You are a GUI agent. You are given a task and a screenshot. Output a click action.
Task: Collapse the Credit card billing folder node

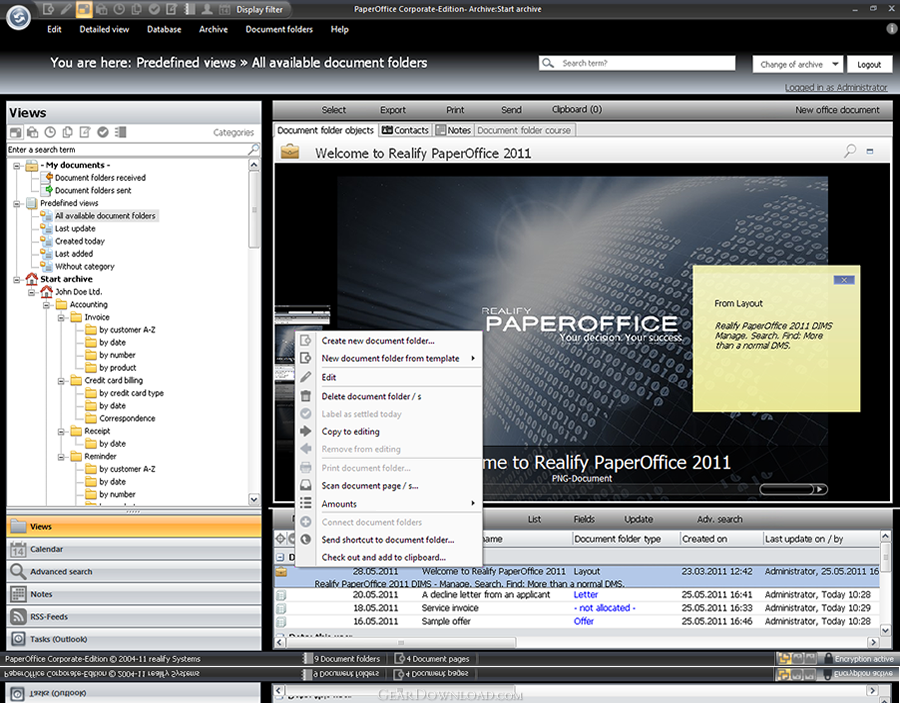(61, 380)
